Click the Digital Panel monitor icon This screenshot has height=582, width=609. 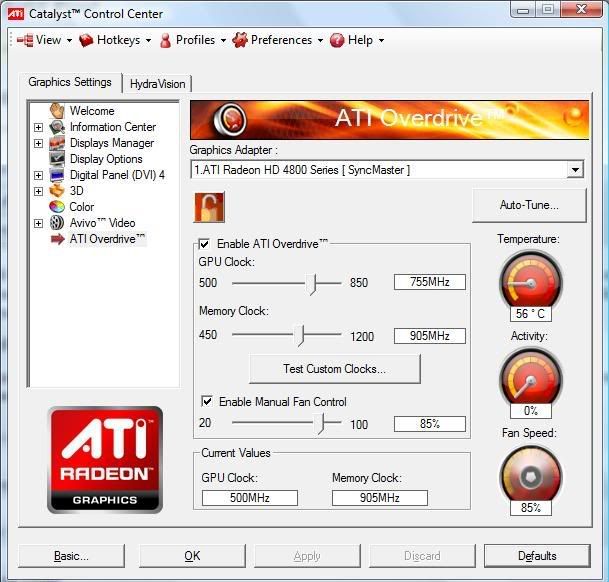click(x=57, y=175)
